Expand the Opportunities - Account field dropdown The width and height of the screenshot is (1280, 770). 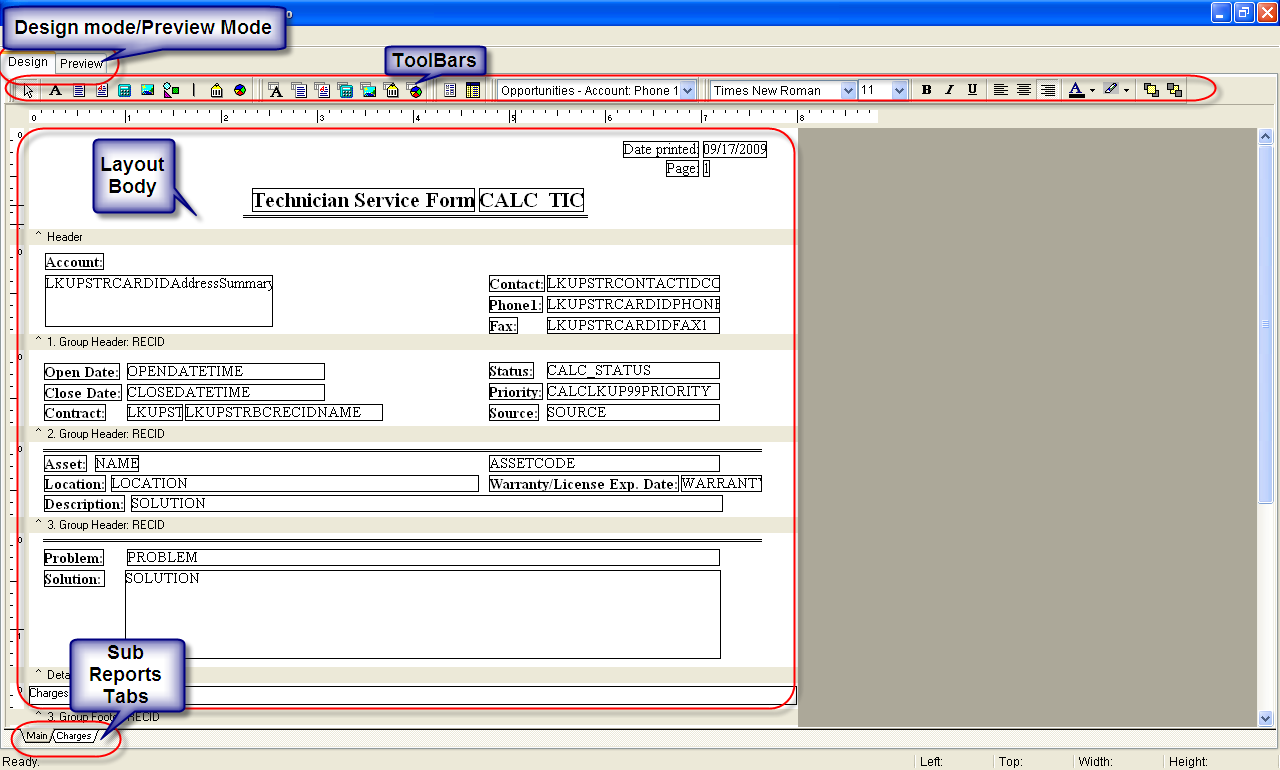click(x=688, y=90)
